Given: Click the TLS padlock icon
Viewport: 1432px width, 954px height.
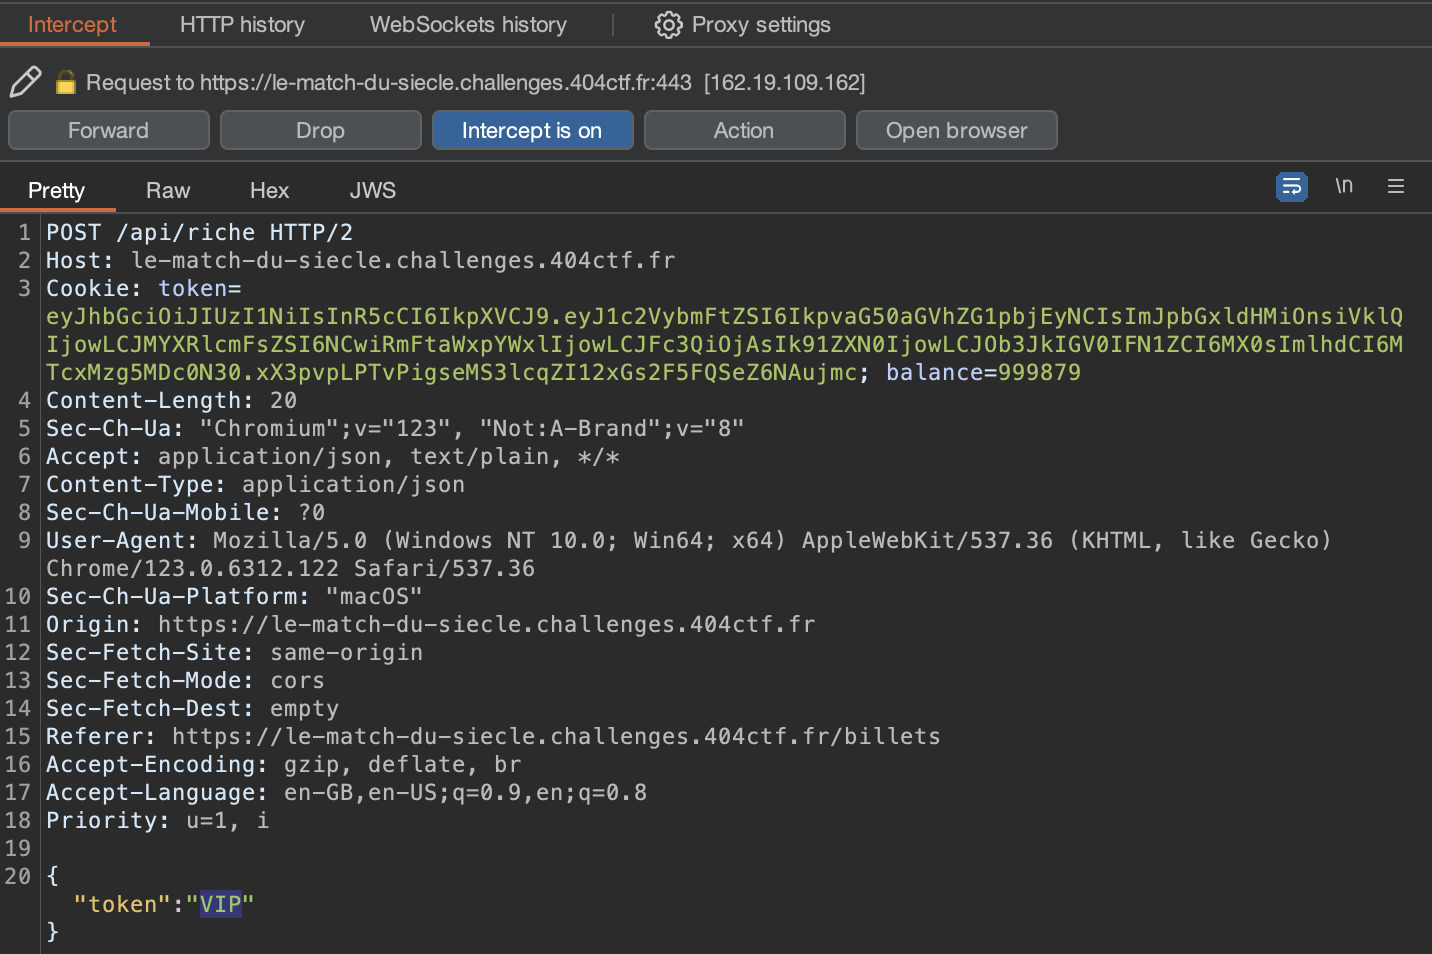Looking at the screenshot, I should tap(66, 82).
